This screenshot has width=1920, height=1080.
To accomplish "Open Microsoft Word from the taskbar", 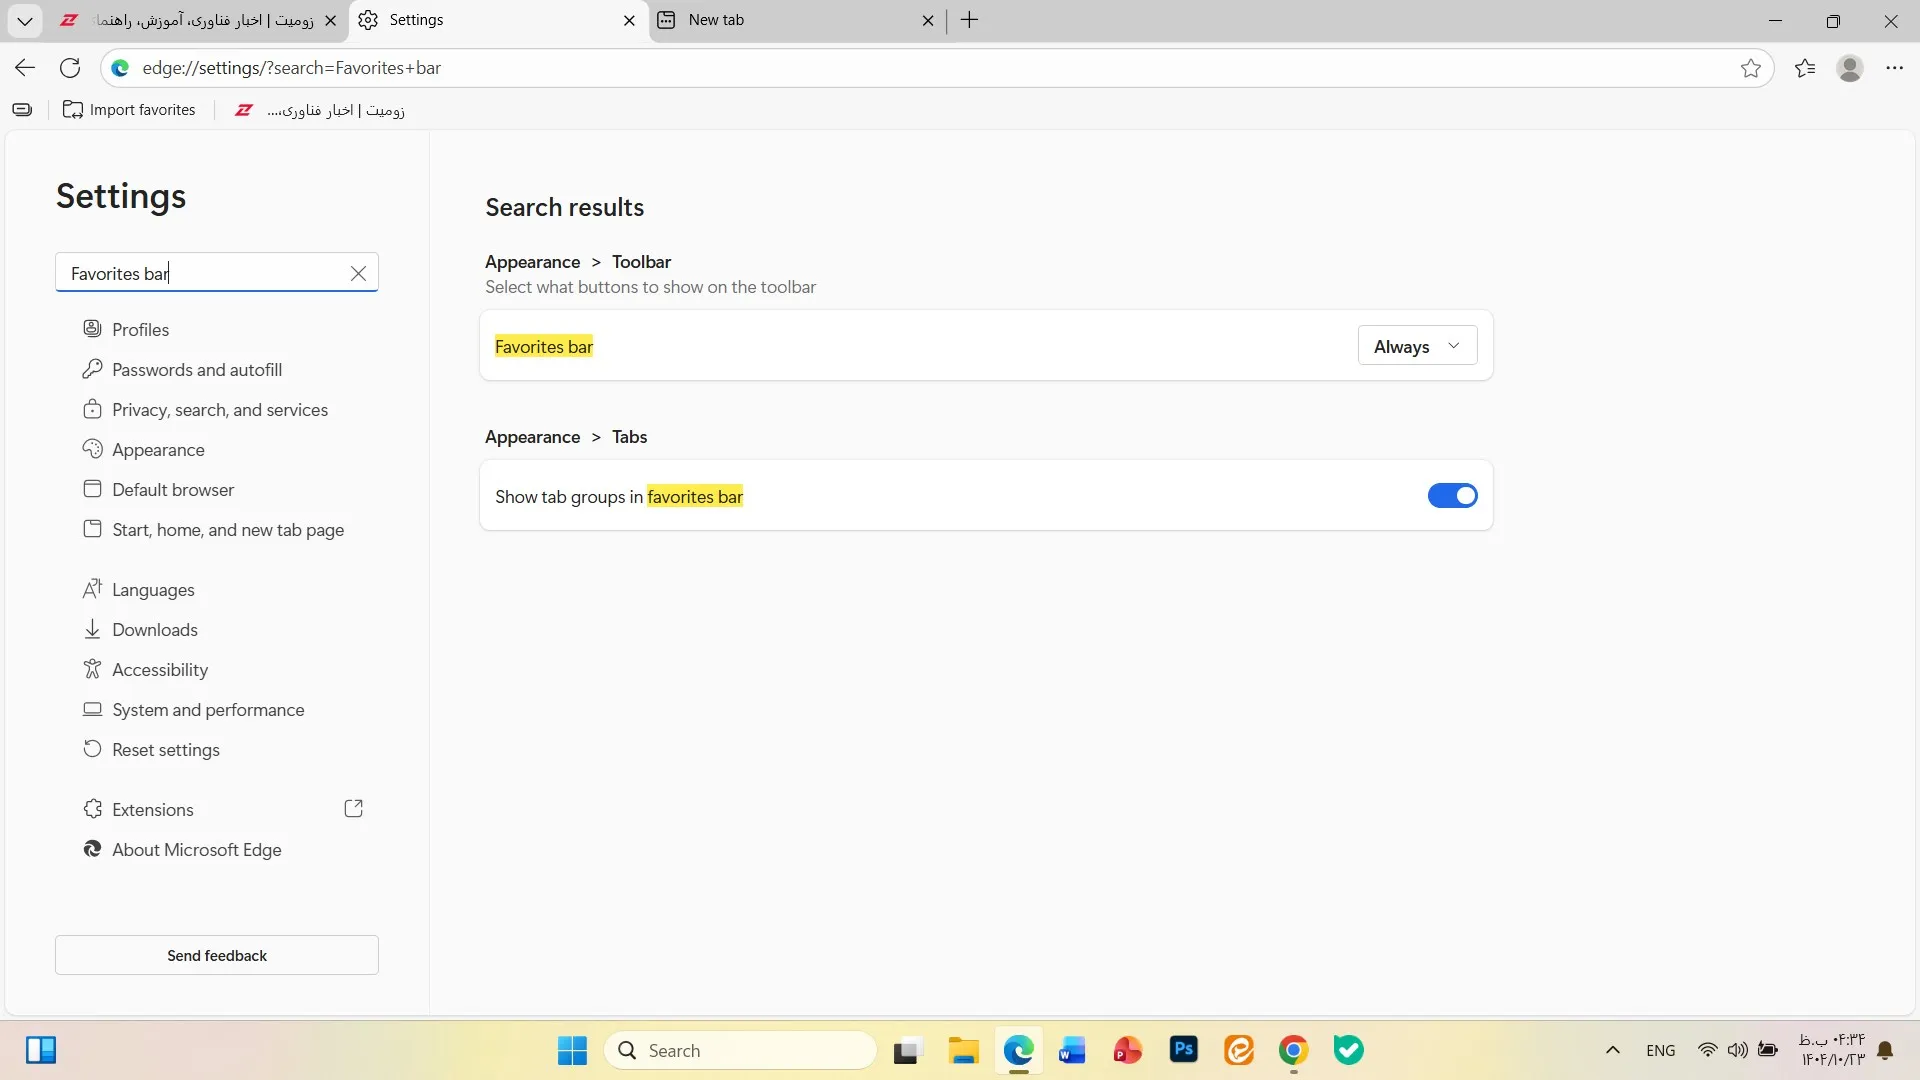I will tap(1072, 1050).
